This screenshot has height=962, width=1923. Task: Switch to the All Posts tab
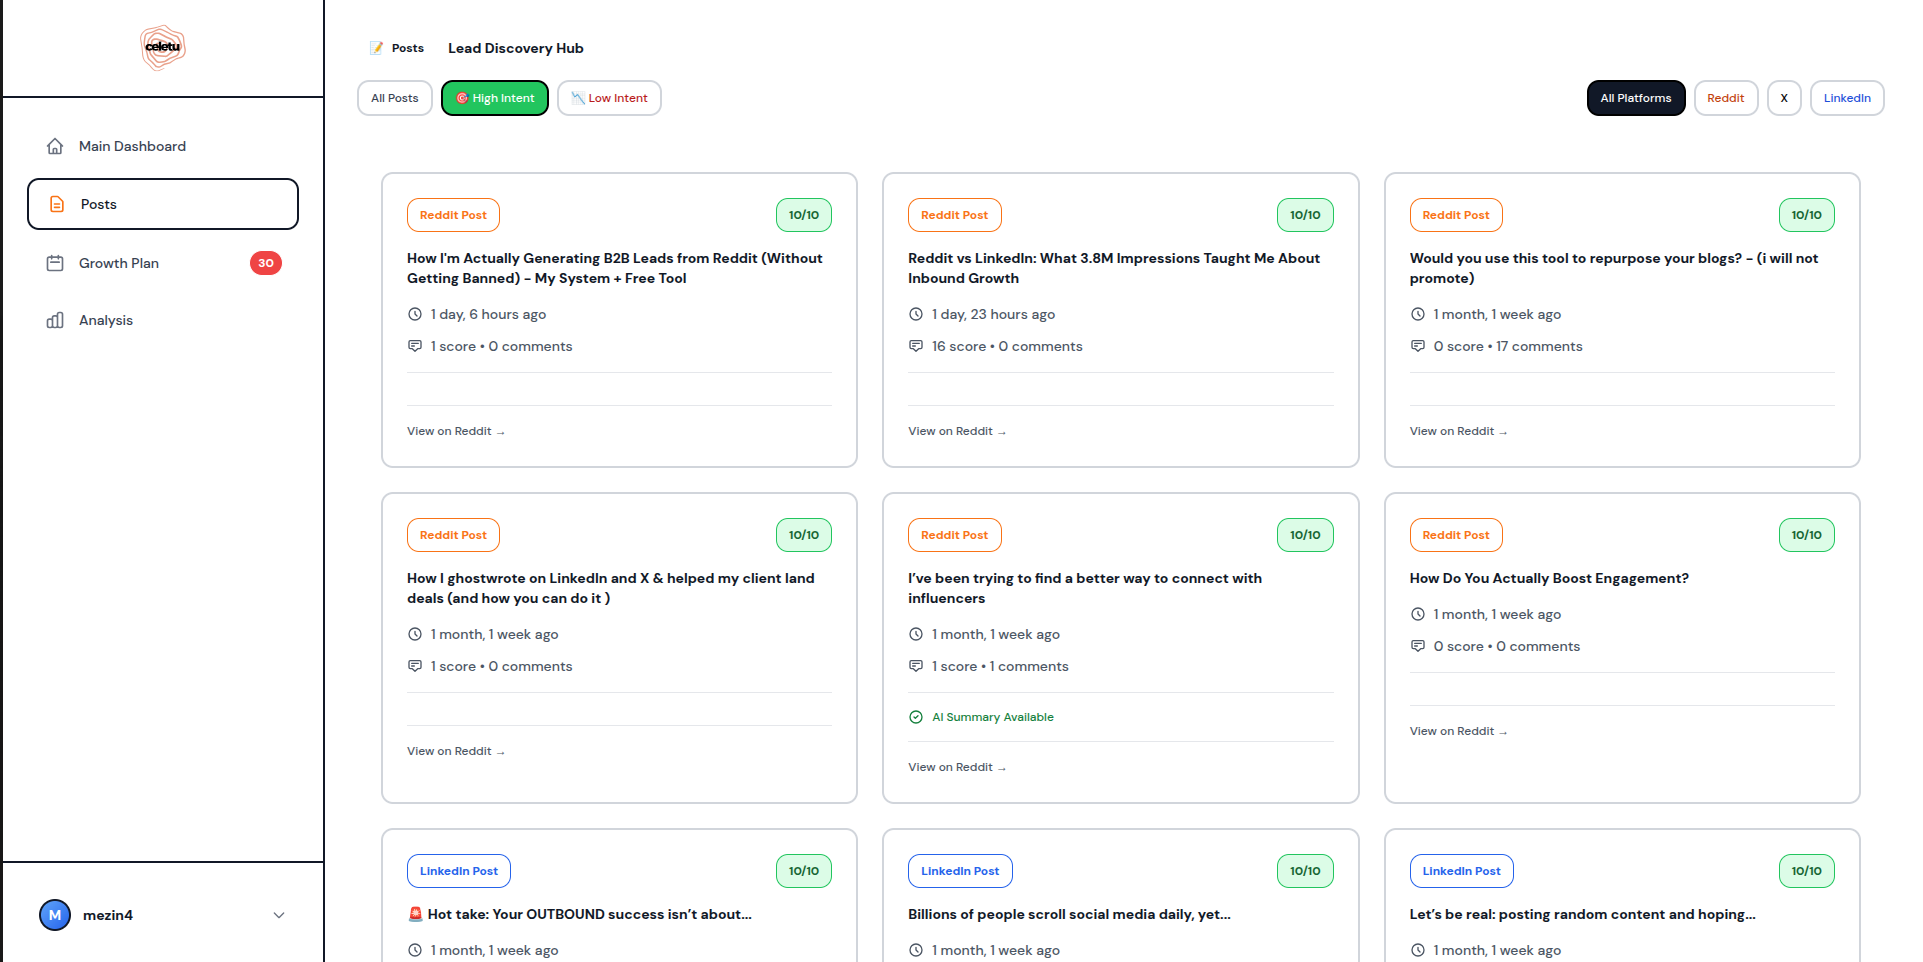(x=394, y=98)
